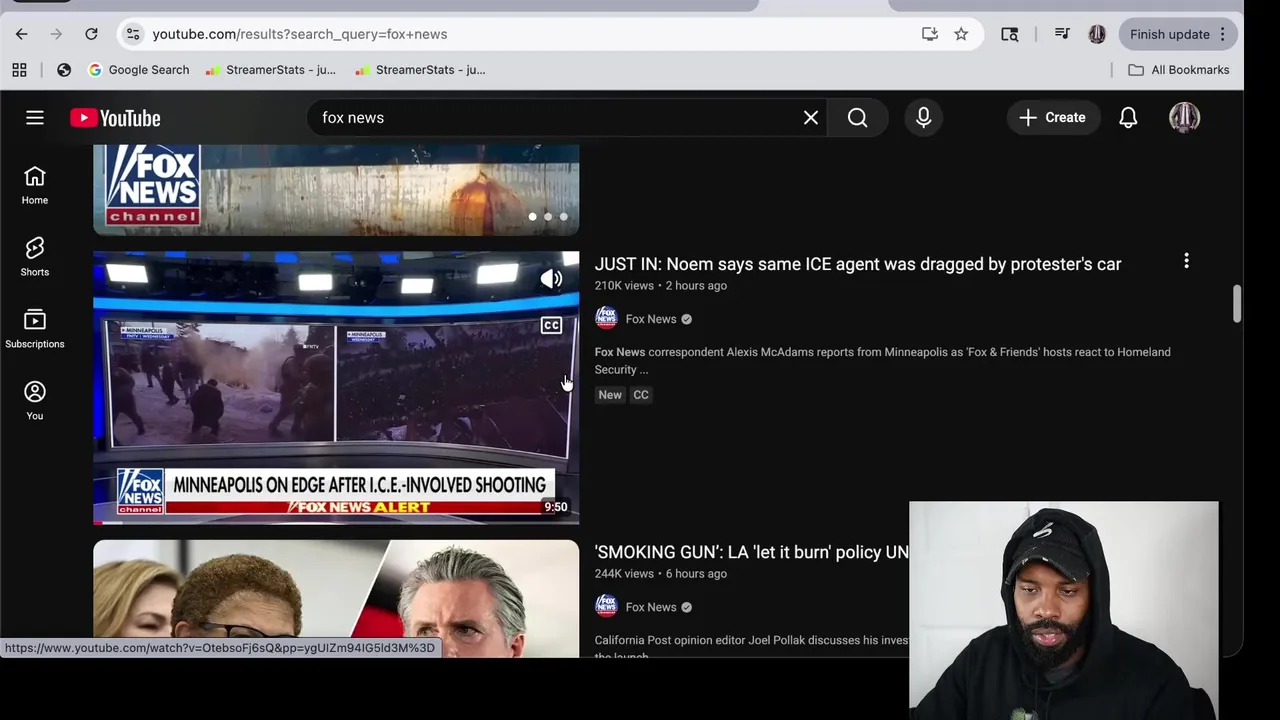This screenshot has height=720, width=1280.
Task: Click the second carousel dot on Fox News banner
Action: (x=548, y=216)
